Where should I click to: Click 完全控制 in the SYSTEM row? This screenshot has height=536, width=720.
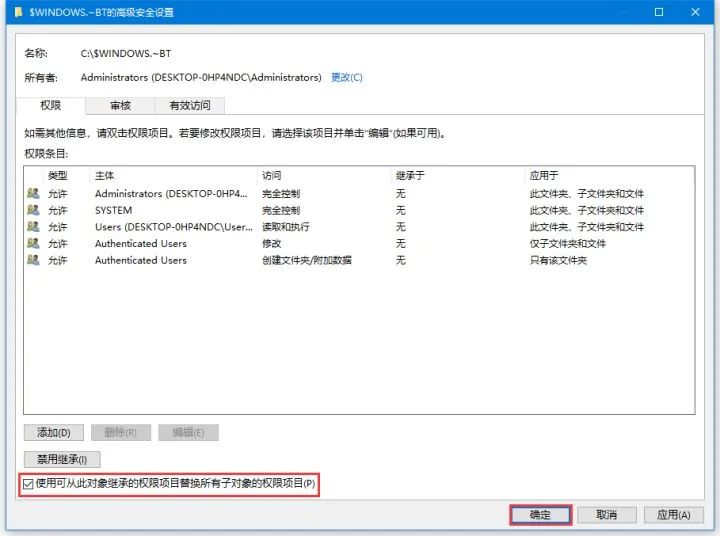(281, 210)
